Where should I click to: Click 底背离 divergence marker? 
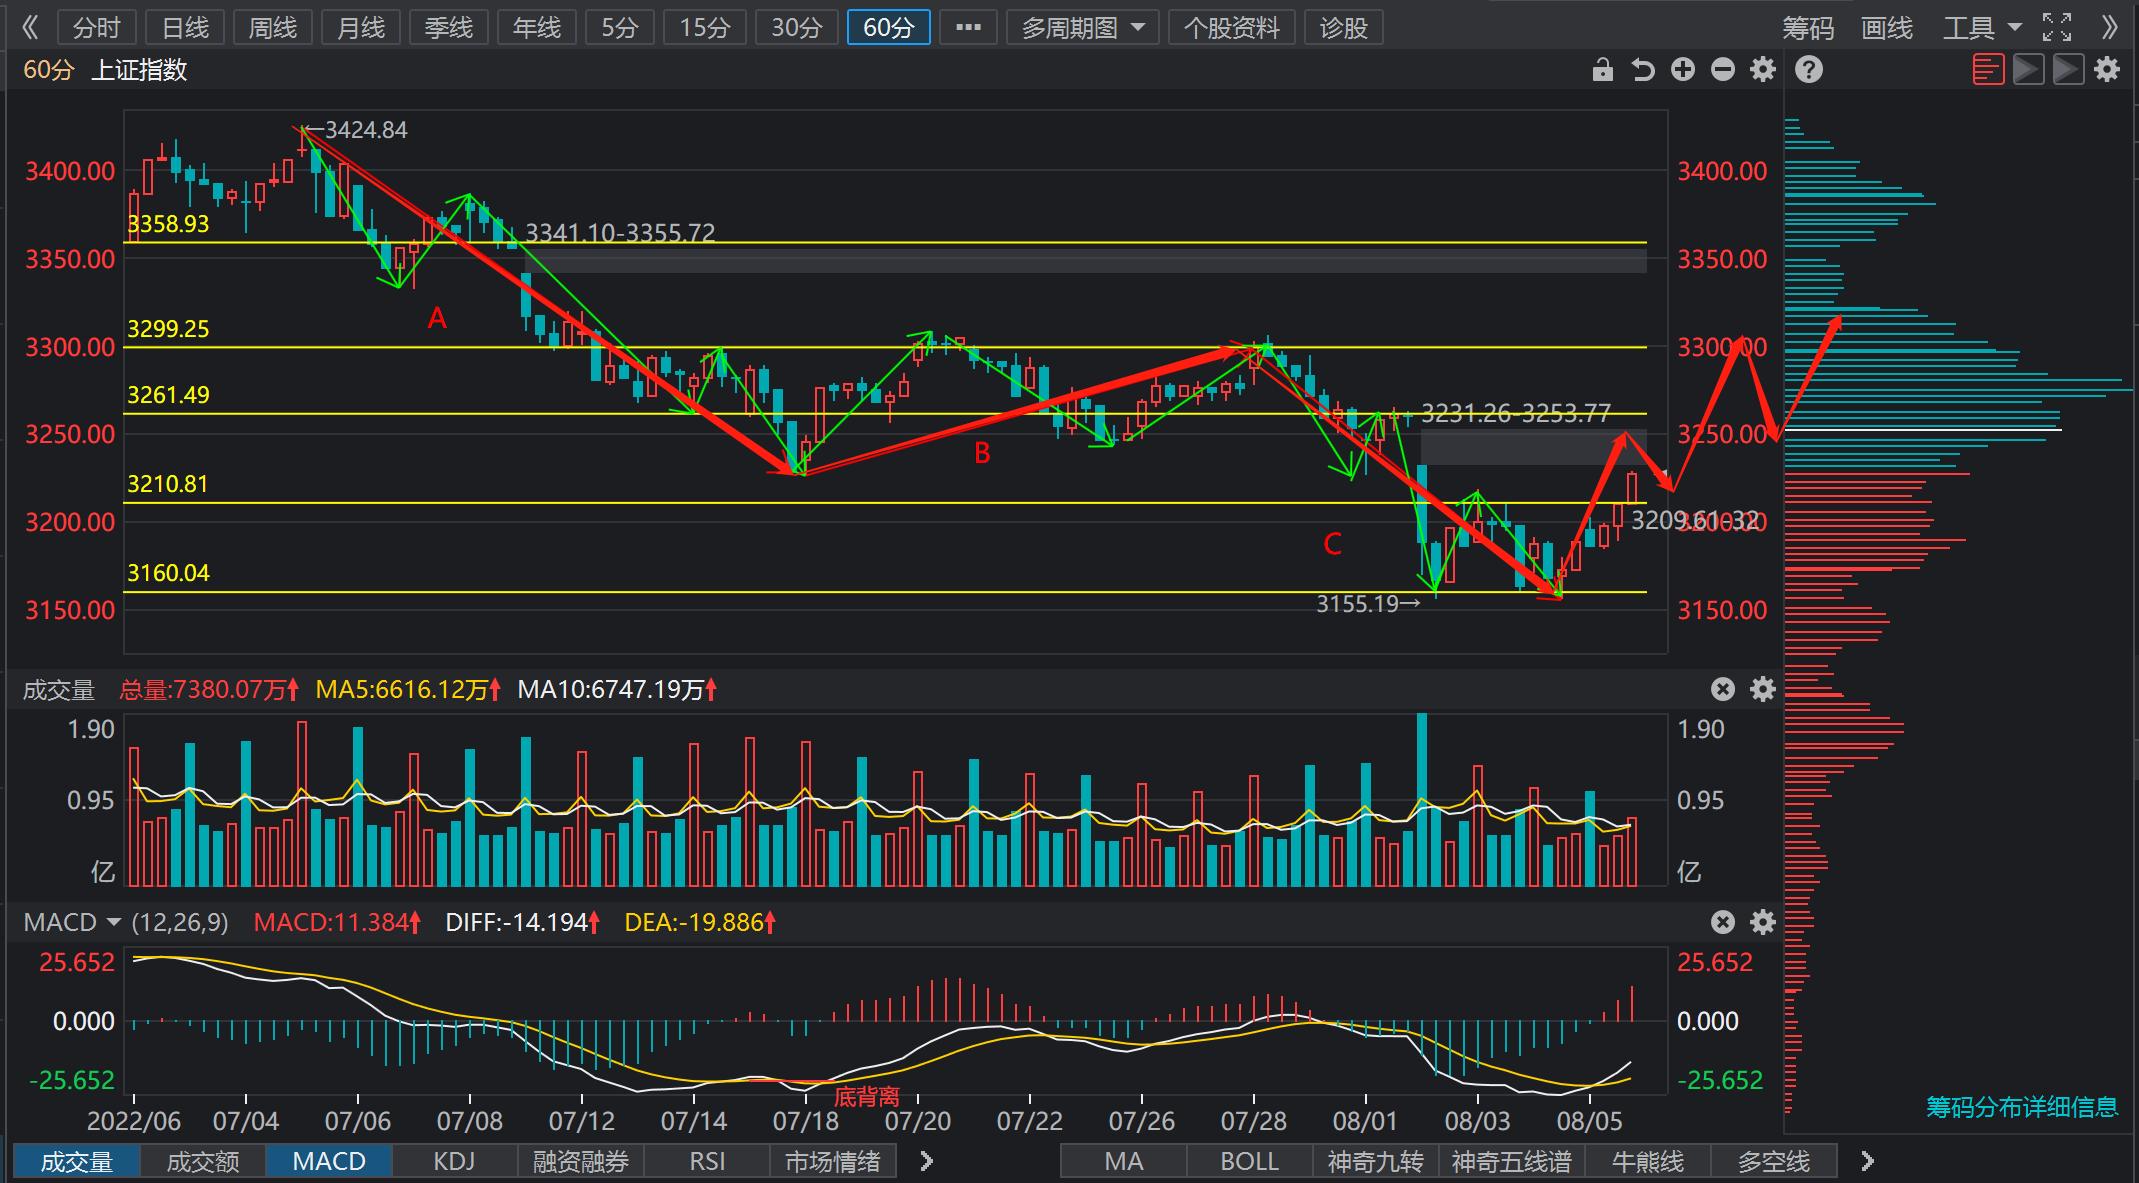coord(867,1097)
